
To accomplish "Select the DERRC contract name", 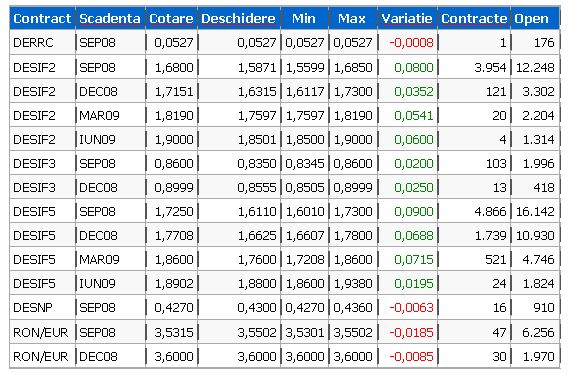I will pos(33,43).
